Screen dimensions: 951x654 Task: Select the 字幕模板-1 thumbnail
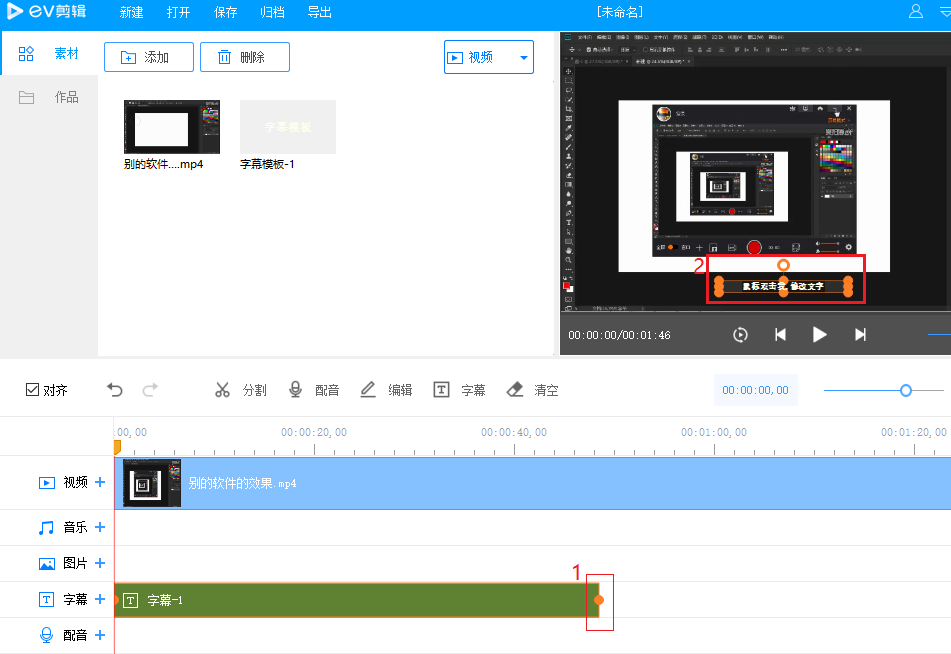287,128
